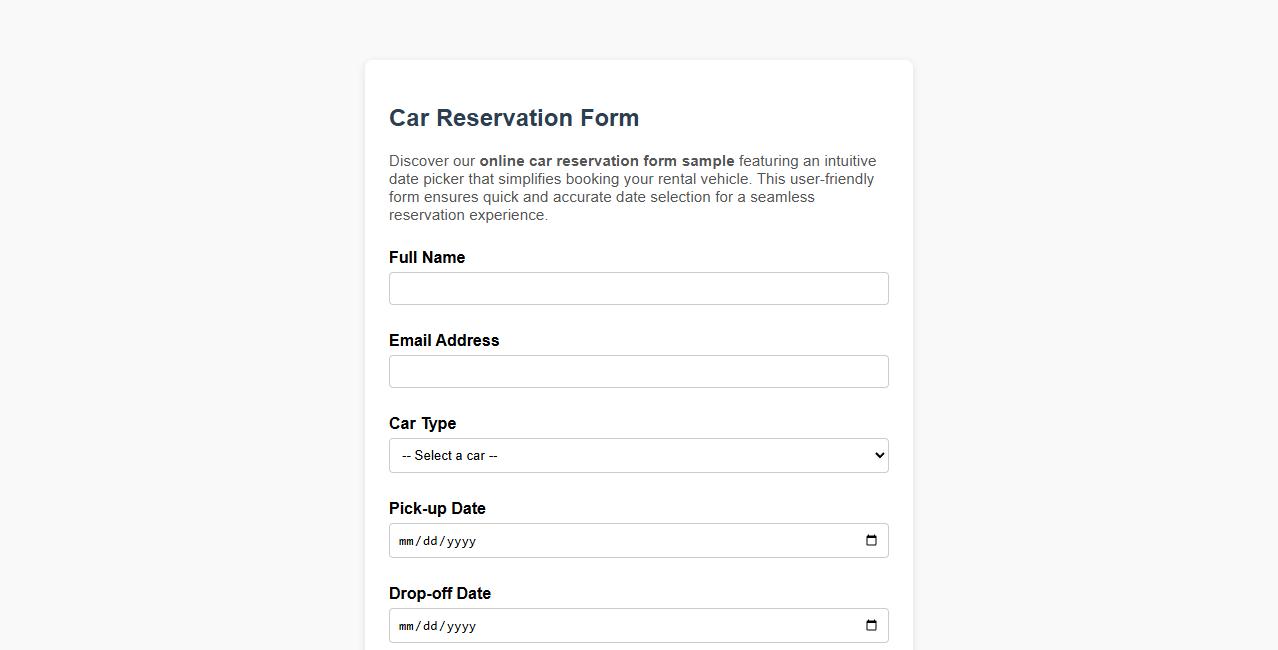Click the 'Full Name' label
1278x650 pixels.
pos(427,257)
